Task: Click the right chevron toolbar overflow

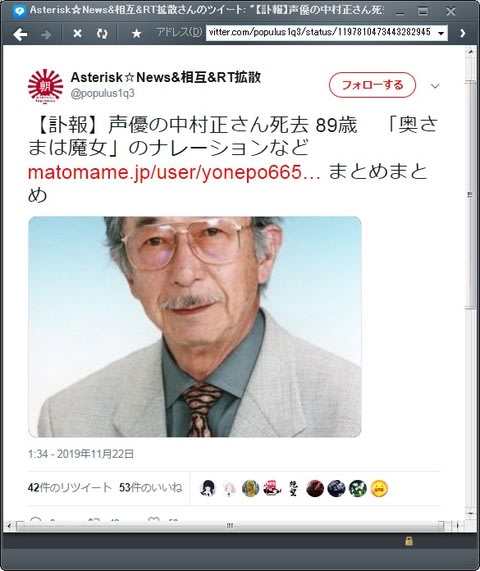Action: 463,34
